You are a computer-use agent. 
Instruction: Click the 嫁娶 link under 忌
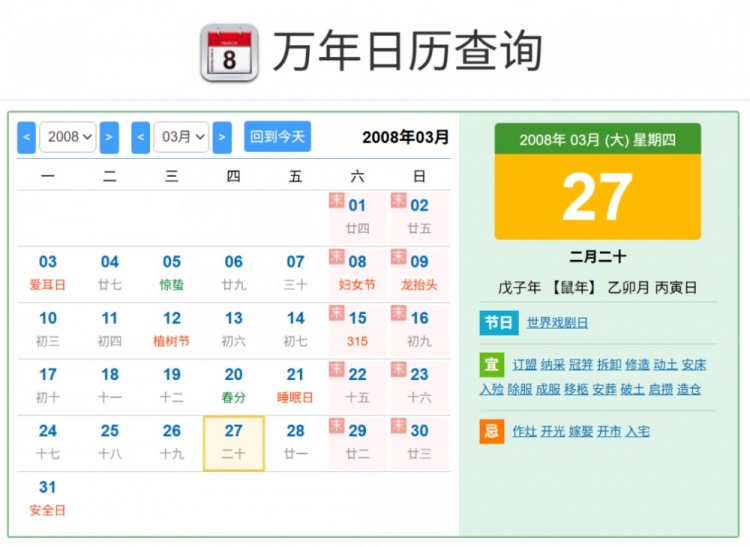point(581,432)
